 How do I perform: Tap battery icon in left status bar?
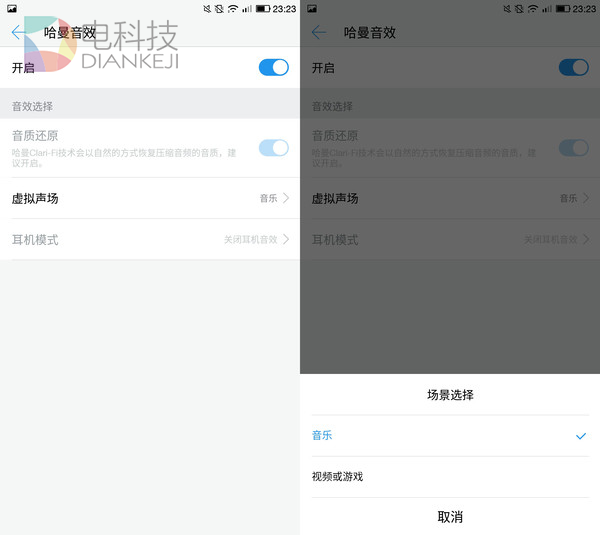click(x=263, y=8)
